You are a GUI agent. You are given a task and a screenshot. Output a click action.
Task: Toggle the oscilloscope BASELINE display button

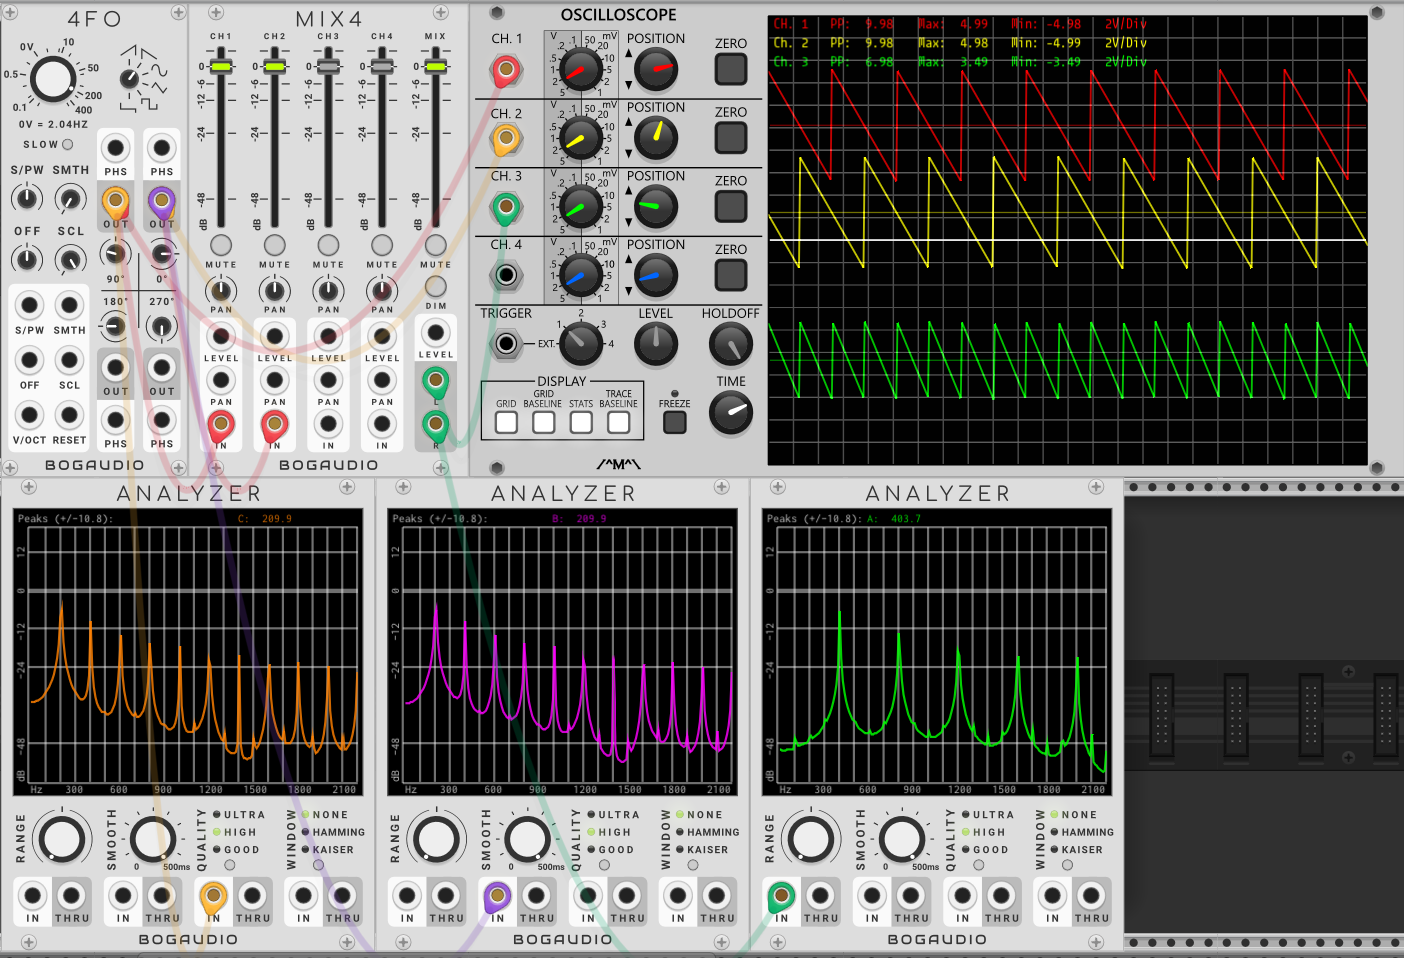(x=543, y=422)
